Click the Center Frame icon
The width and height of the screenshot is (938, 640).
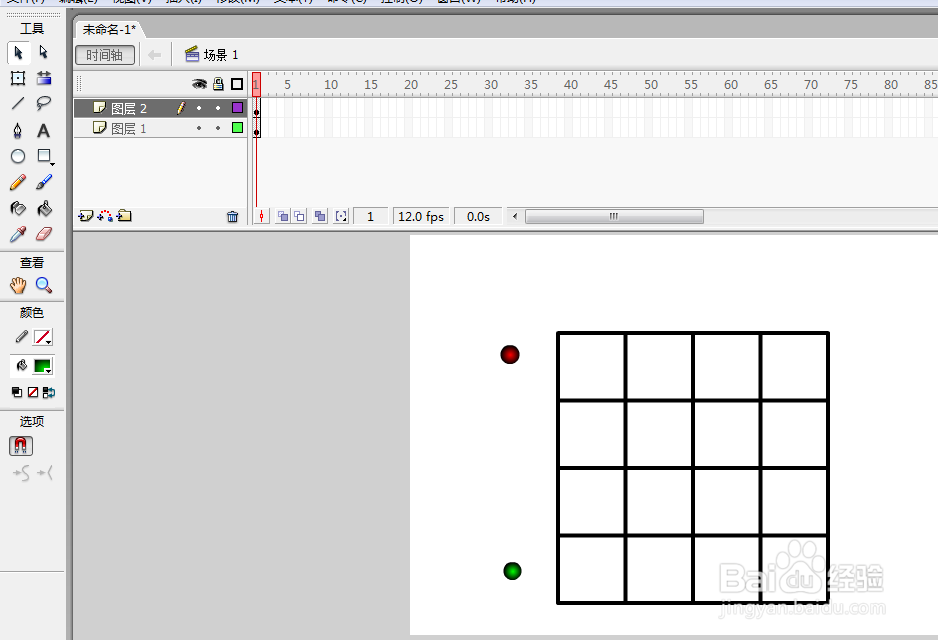(261, 217)
